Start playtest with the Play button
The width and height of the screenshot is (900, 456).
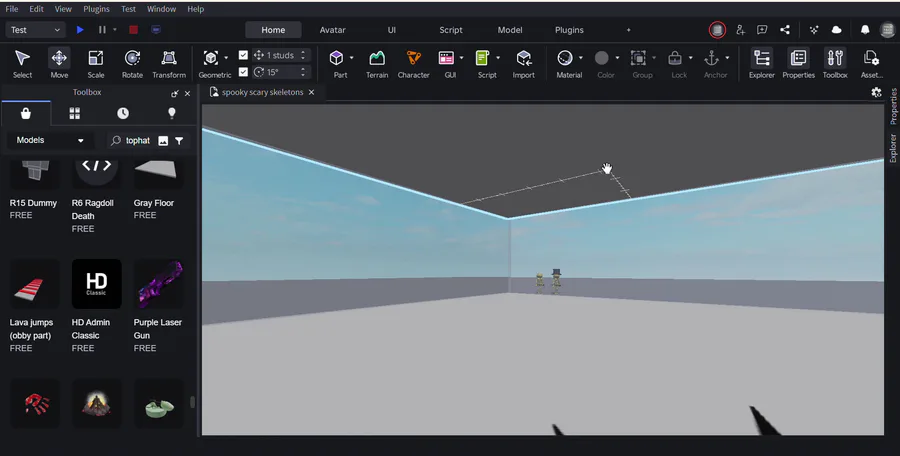pos(80,30)
